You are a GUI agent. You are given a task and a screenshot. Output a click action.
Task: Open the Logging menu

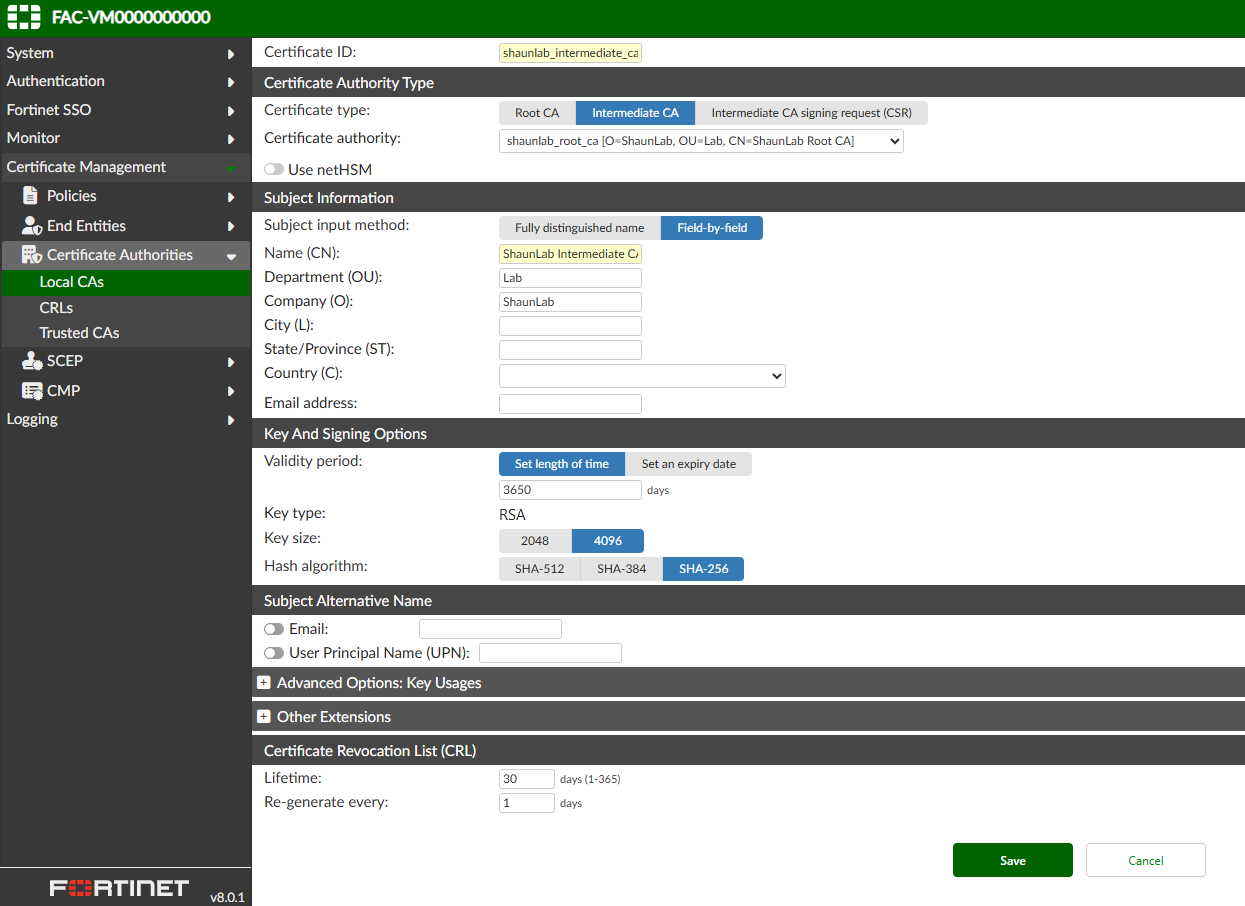[x=125, y=419]
